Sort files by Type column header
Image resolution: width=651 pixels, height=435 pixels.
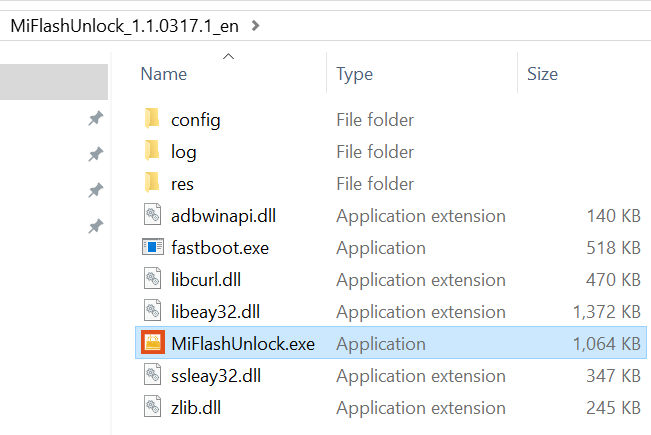354,74
